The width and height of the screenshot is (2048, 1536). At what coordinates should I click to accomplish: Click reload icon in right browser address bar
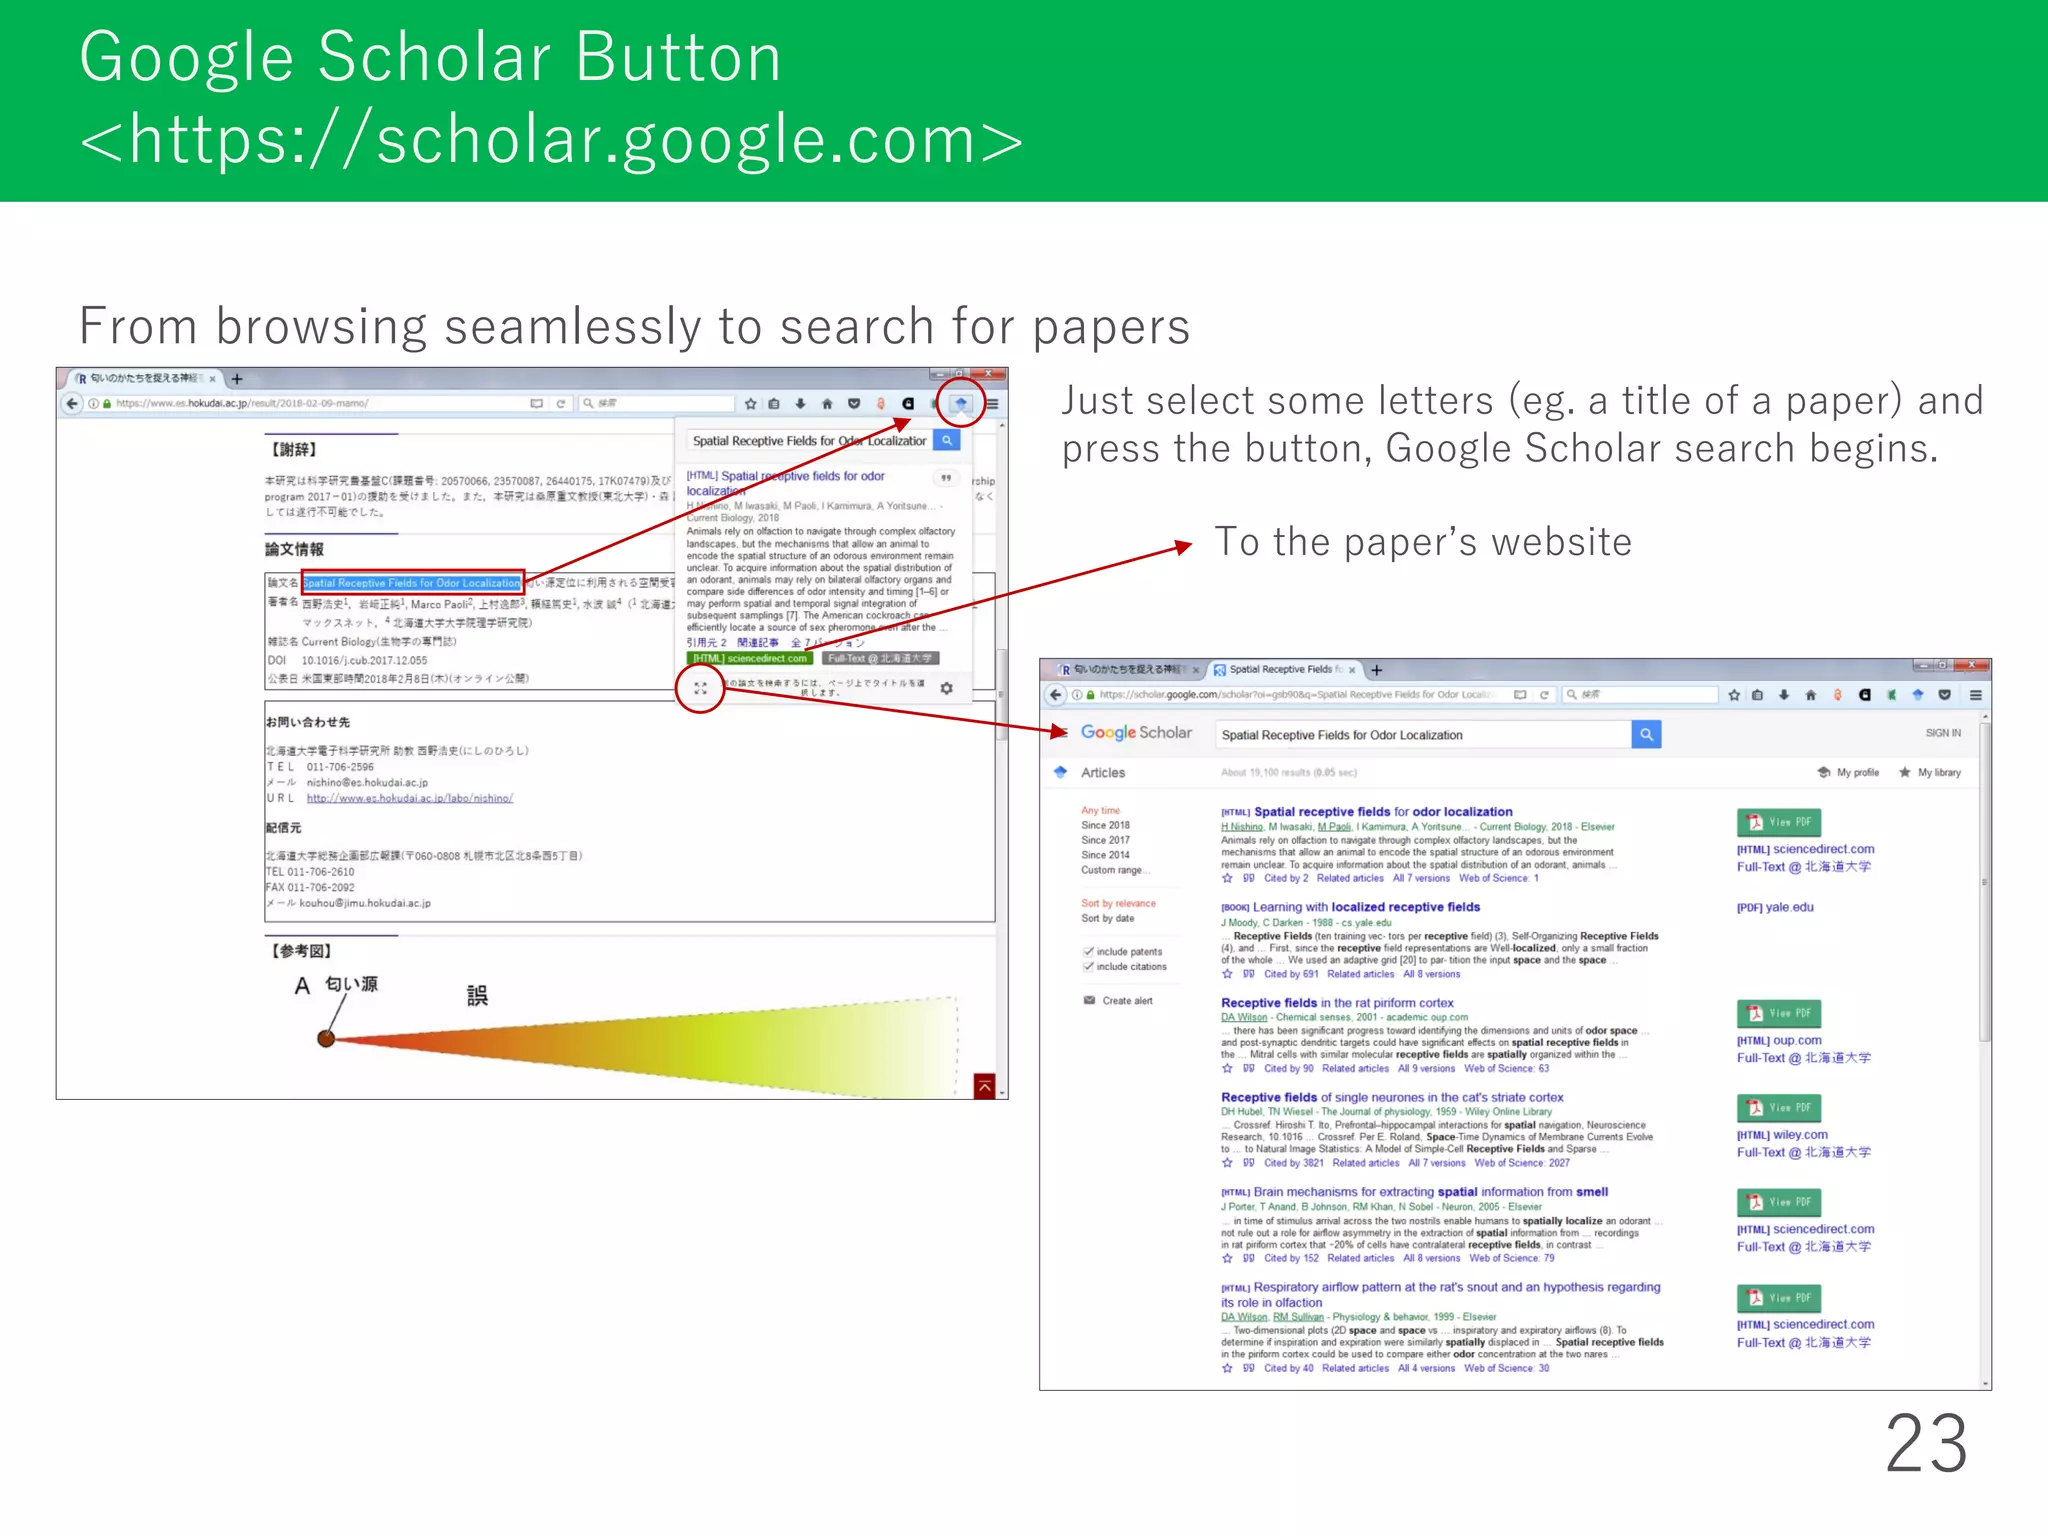pos(1544,695)
